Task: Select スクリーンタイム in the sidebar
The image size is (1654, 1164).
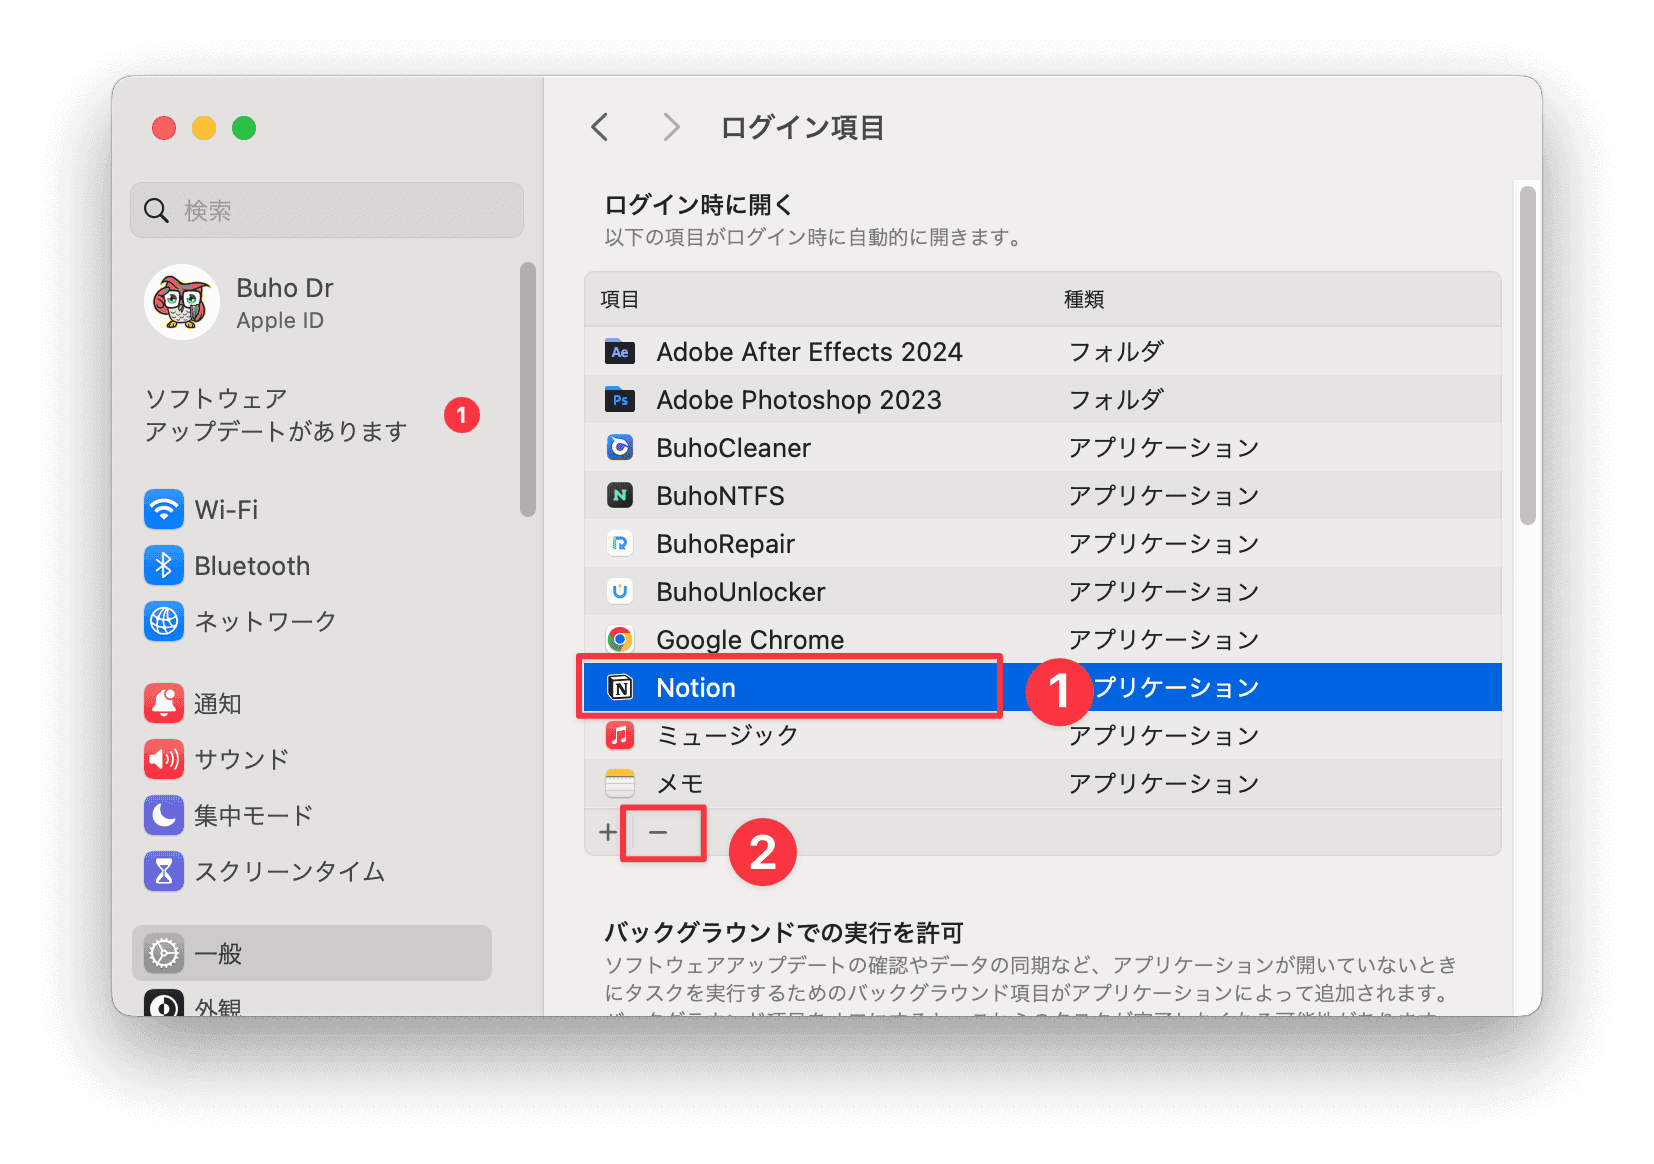Action: [312, 871]
